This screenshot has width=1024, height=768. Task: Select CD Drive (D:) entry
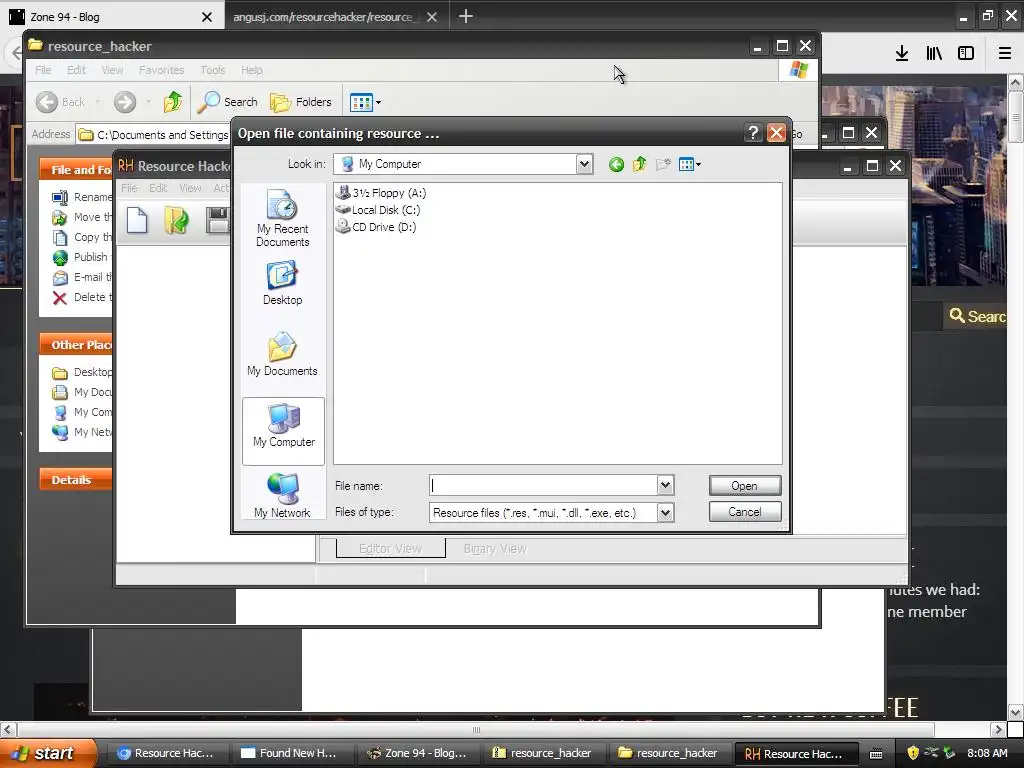pos(376,227)
